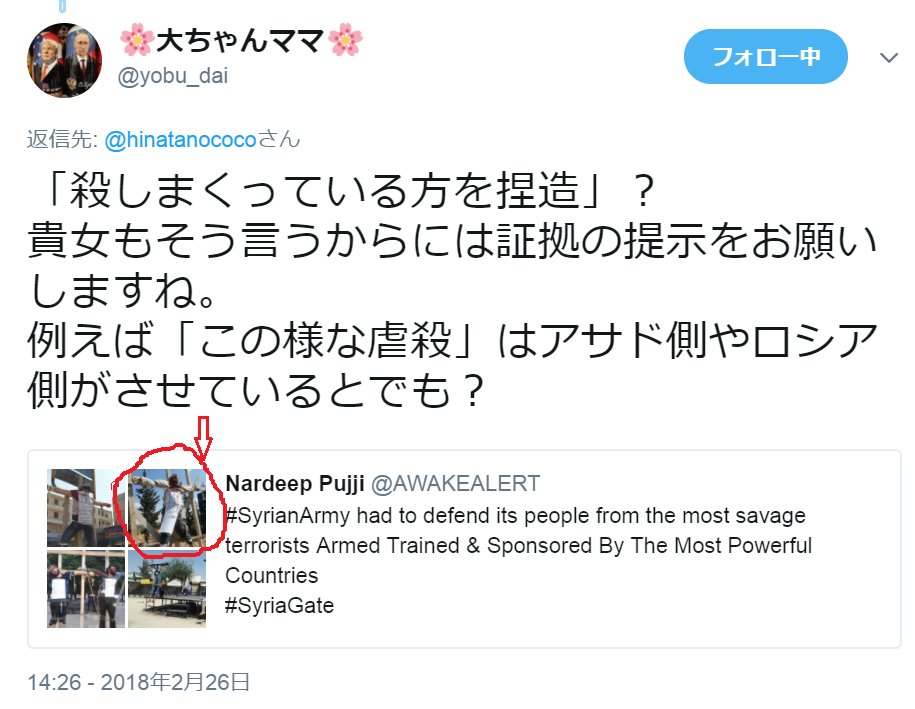This screenshot has height=709, width=915.
Task: Open the @AWAKEALERT handle
Action: (x=455, y=483)
